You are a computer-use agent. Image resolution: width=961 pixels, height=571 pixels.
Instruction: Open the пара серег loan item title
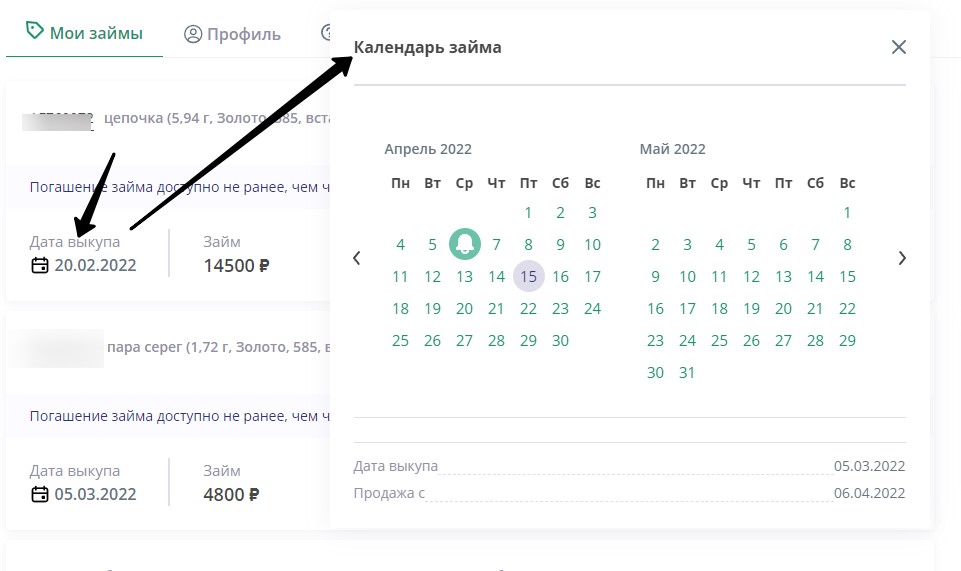[x=210, y=347]
